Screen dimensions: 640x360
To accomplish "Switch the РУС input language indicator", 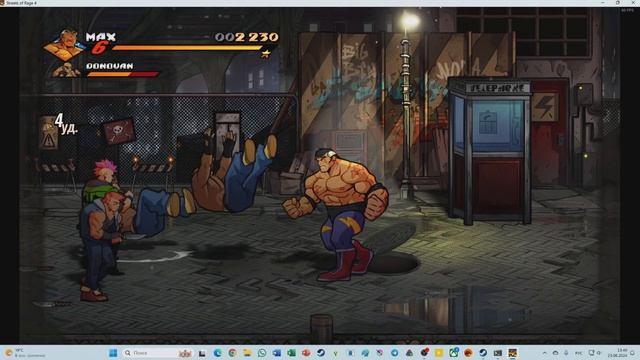I will pyautogui.click(x=579, y=353).
